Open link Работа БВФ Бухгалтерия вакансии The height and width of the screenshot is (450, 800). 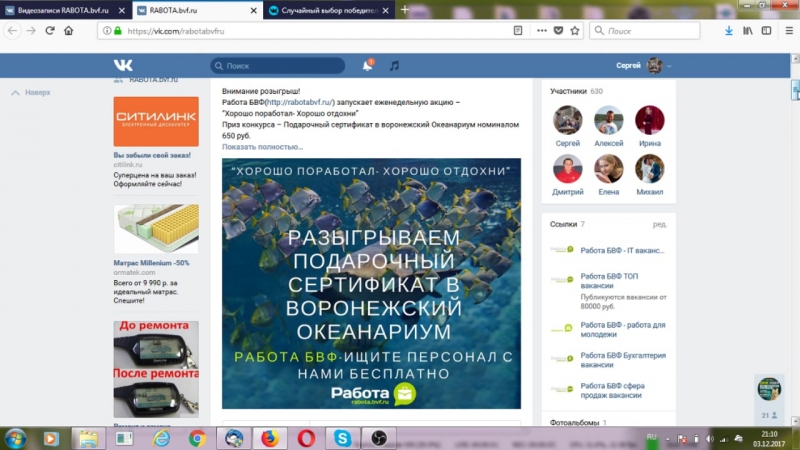click(623, 360)
